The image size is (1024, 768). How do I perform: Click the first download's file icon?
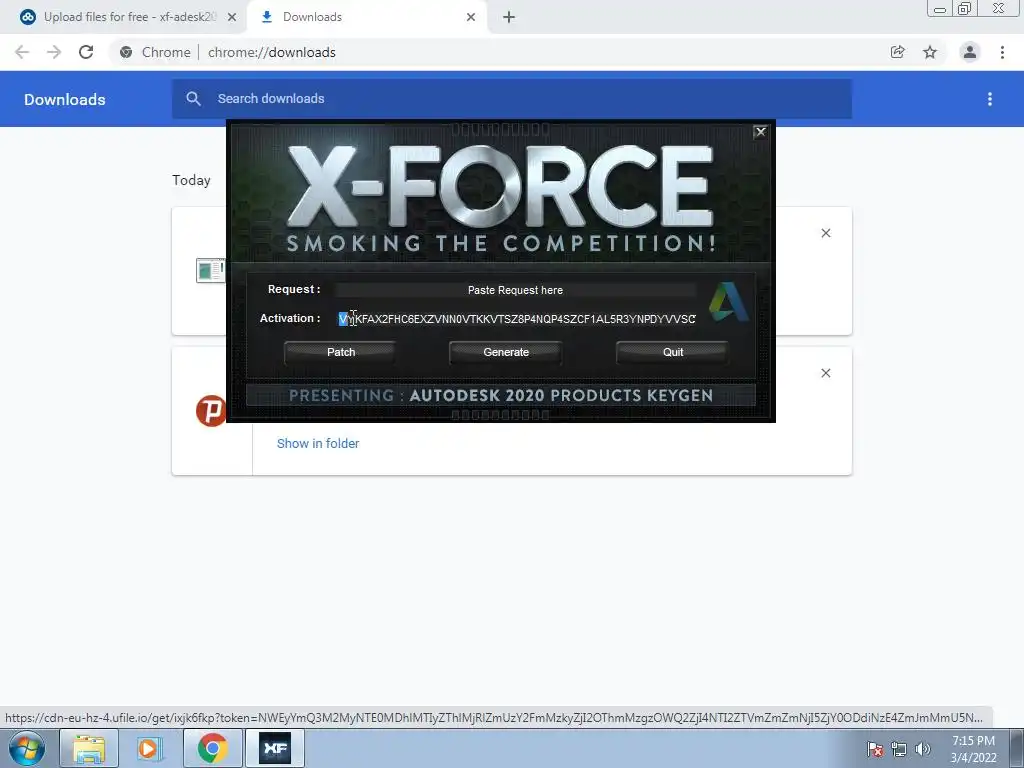tap(210, 270)
